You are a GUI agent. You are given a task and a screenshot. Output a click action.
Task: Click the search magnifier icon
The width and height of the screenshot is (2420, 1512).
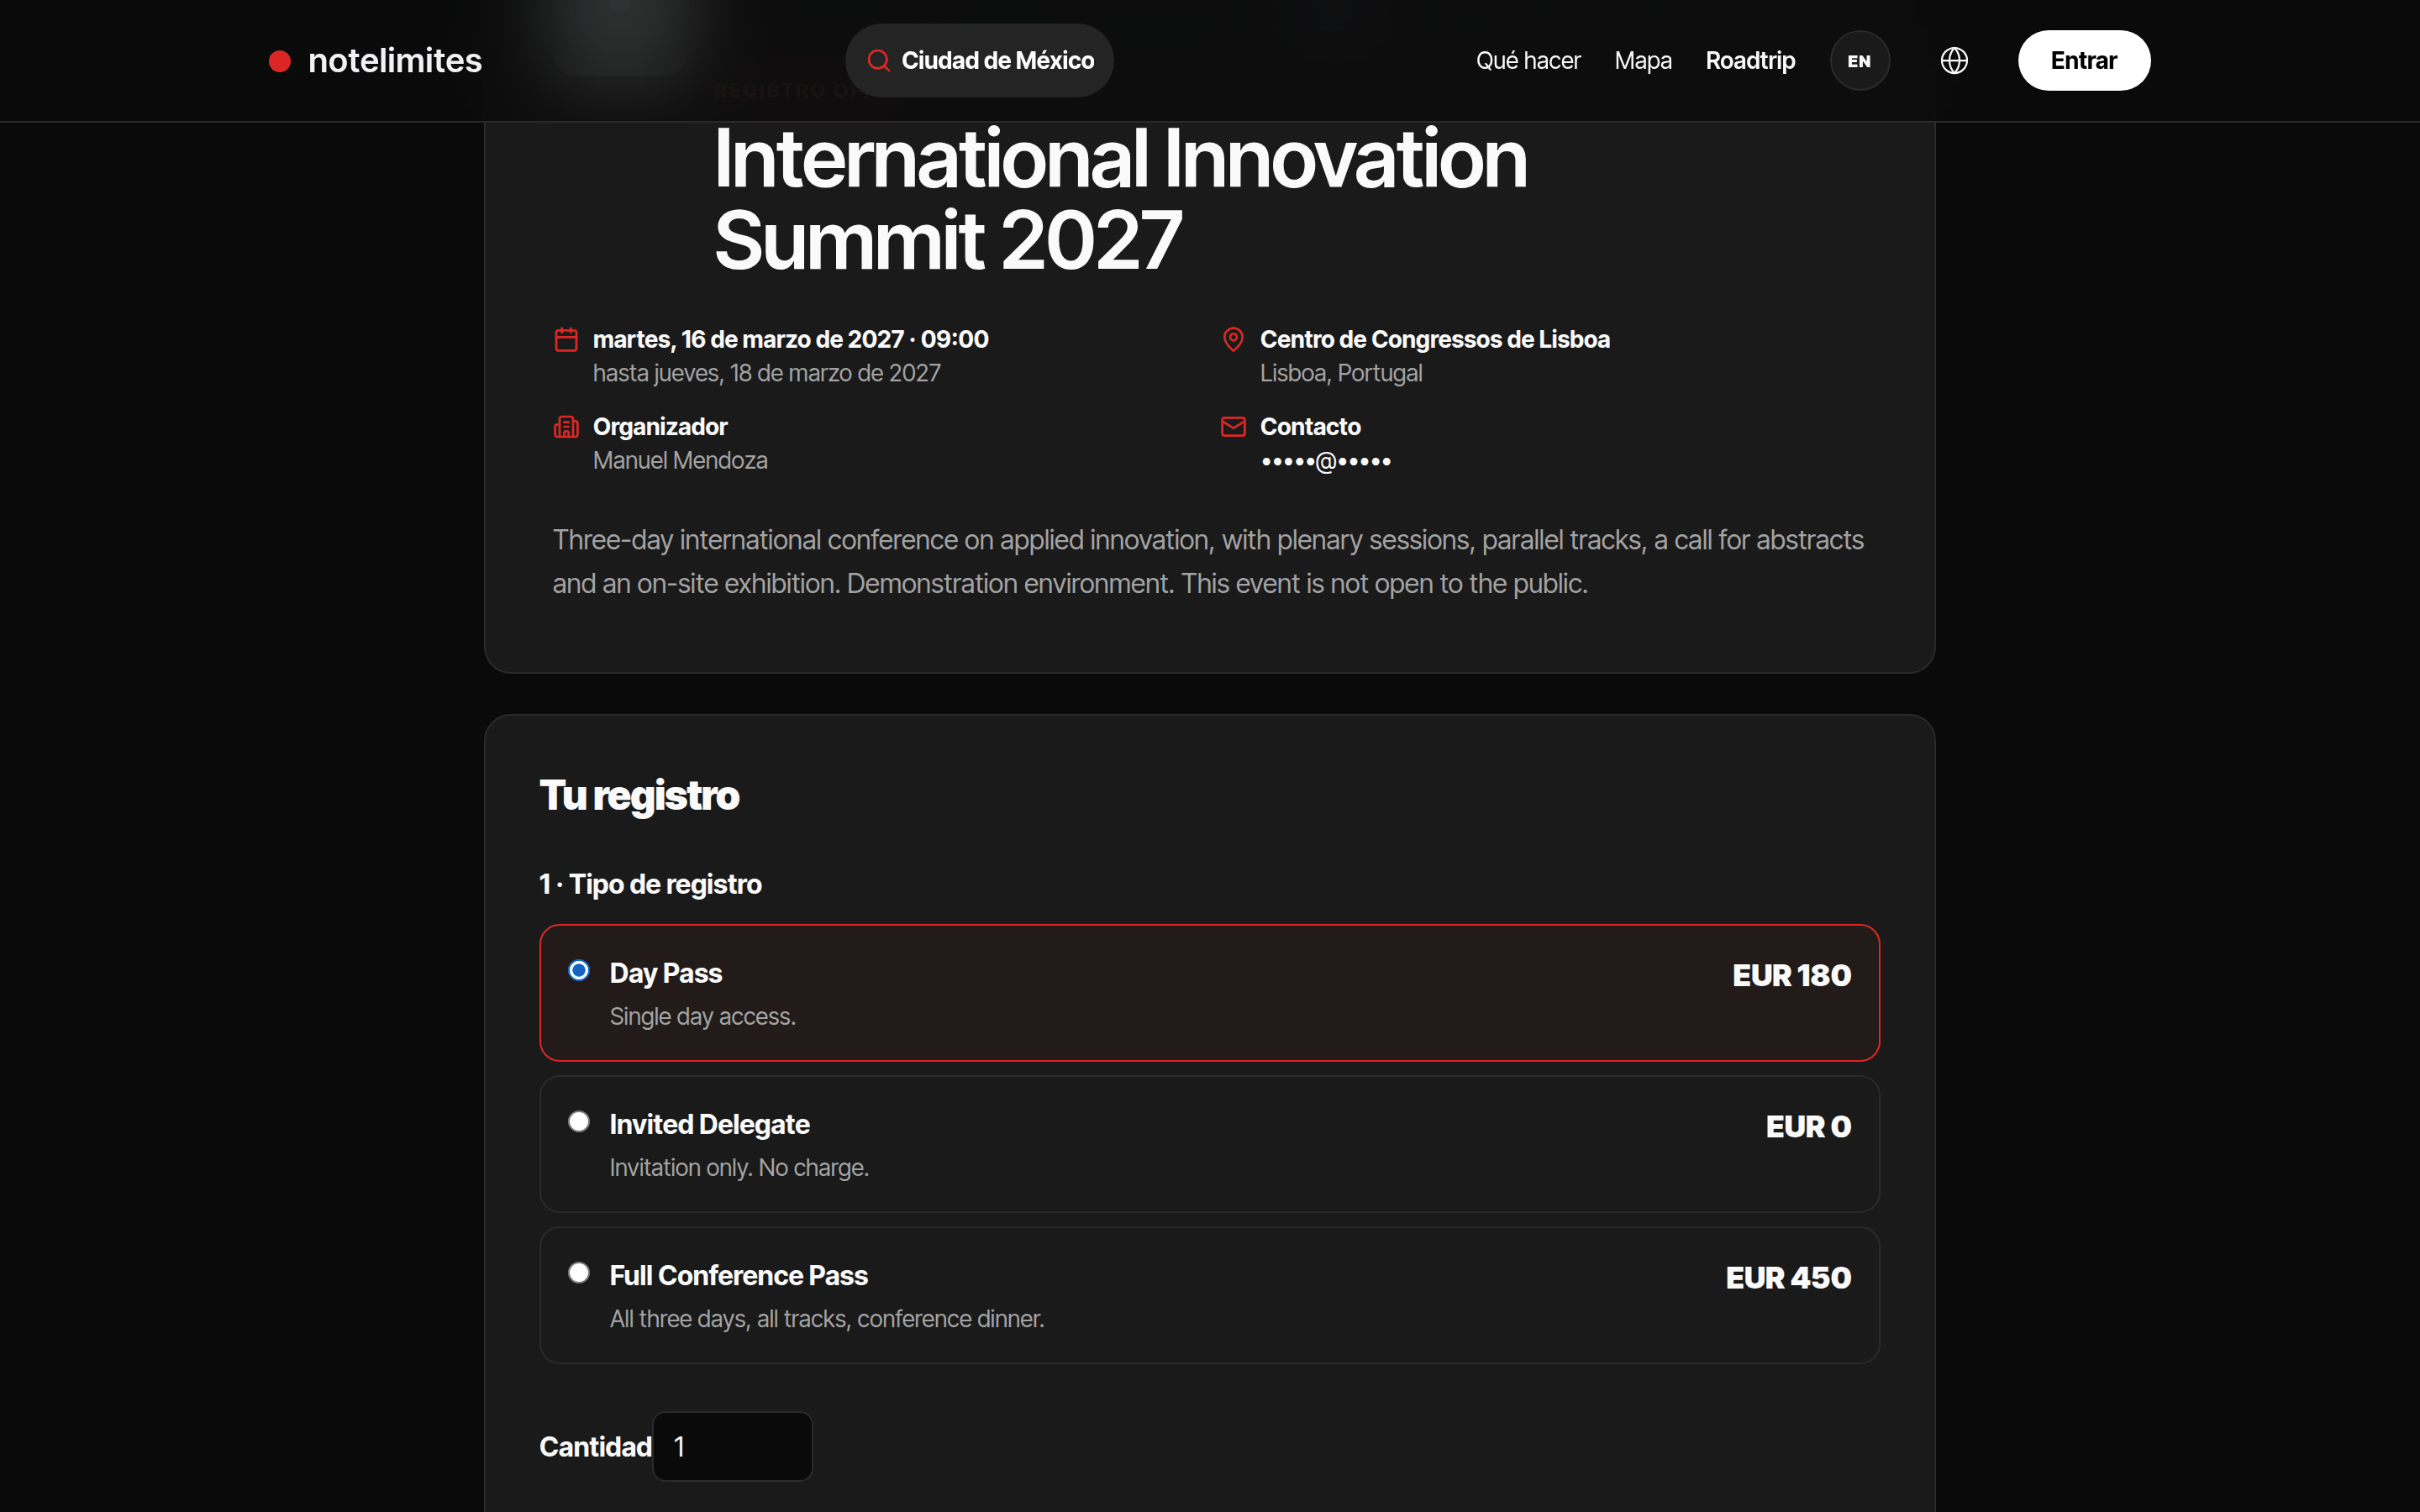pyautogui.click(x=878, y=61)
